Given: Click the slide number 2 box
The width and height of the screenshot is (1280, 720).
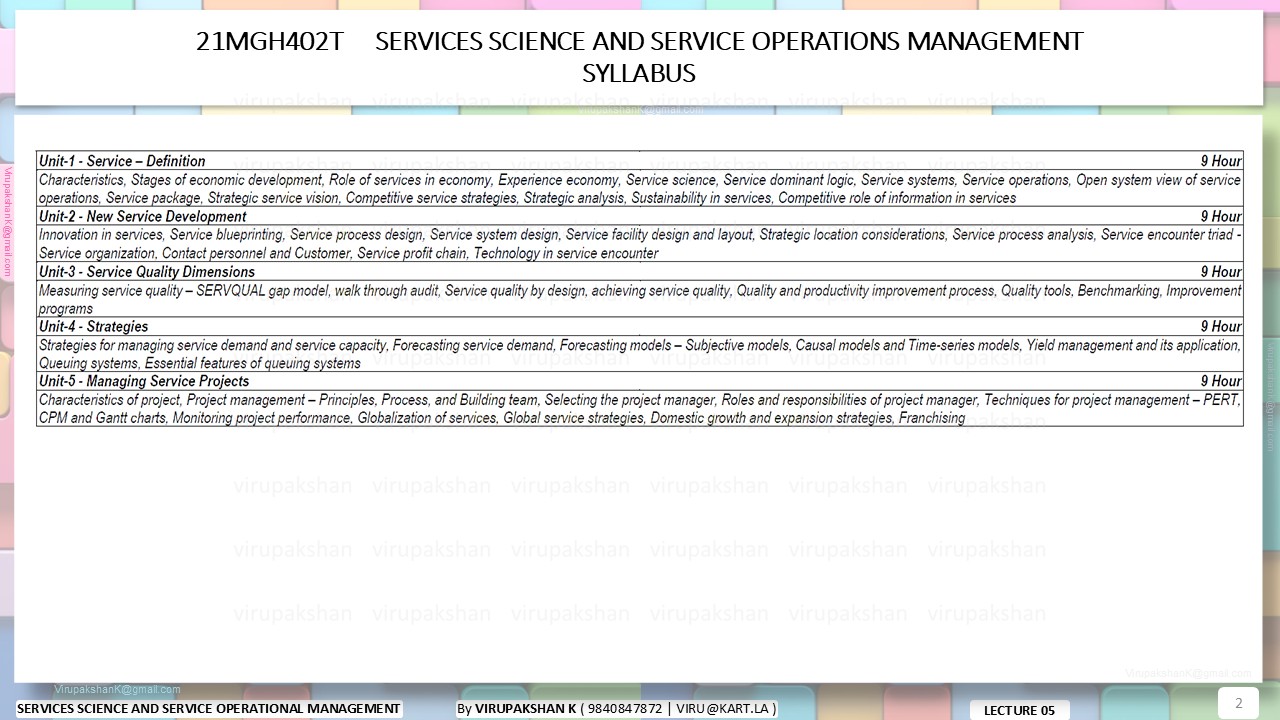Looking at the screenshot, I should click(x=1238, y=703).
